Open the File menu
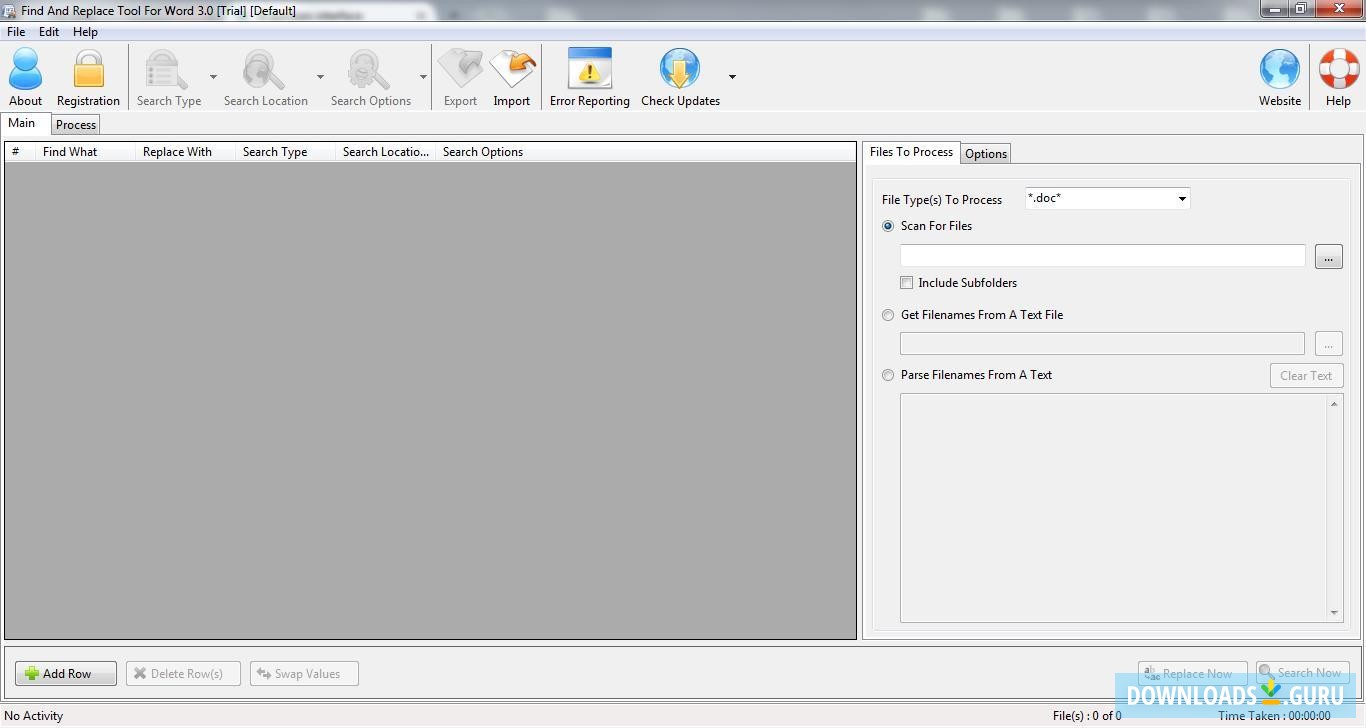Viewport: 1366px width, 728px height. click(16, 32)
